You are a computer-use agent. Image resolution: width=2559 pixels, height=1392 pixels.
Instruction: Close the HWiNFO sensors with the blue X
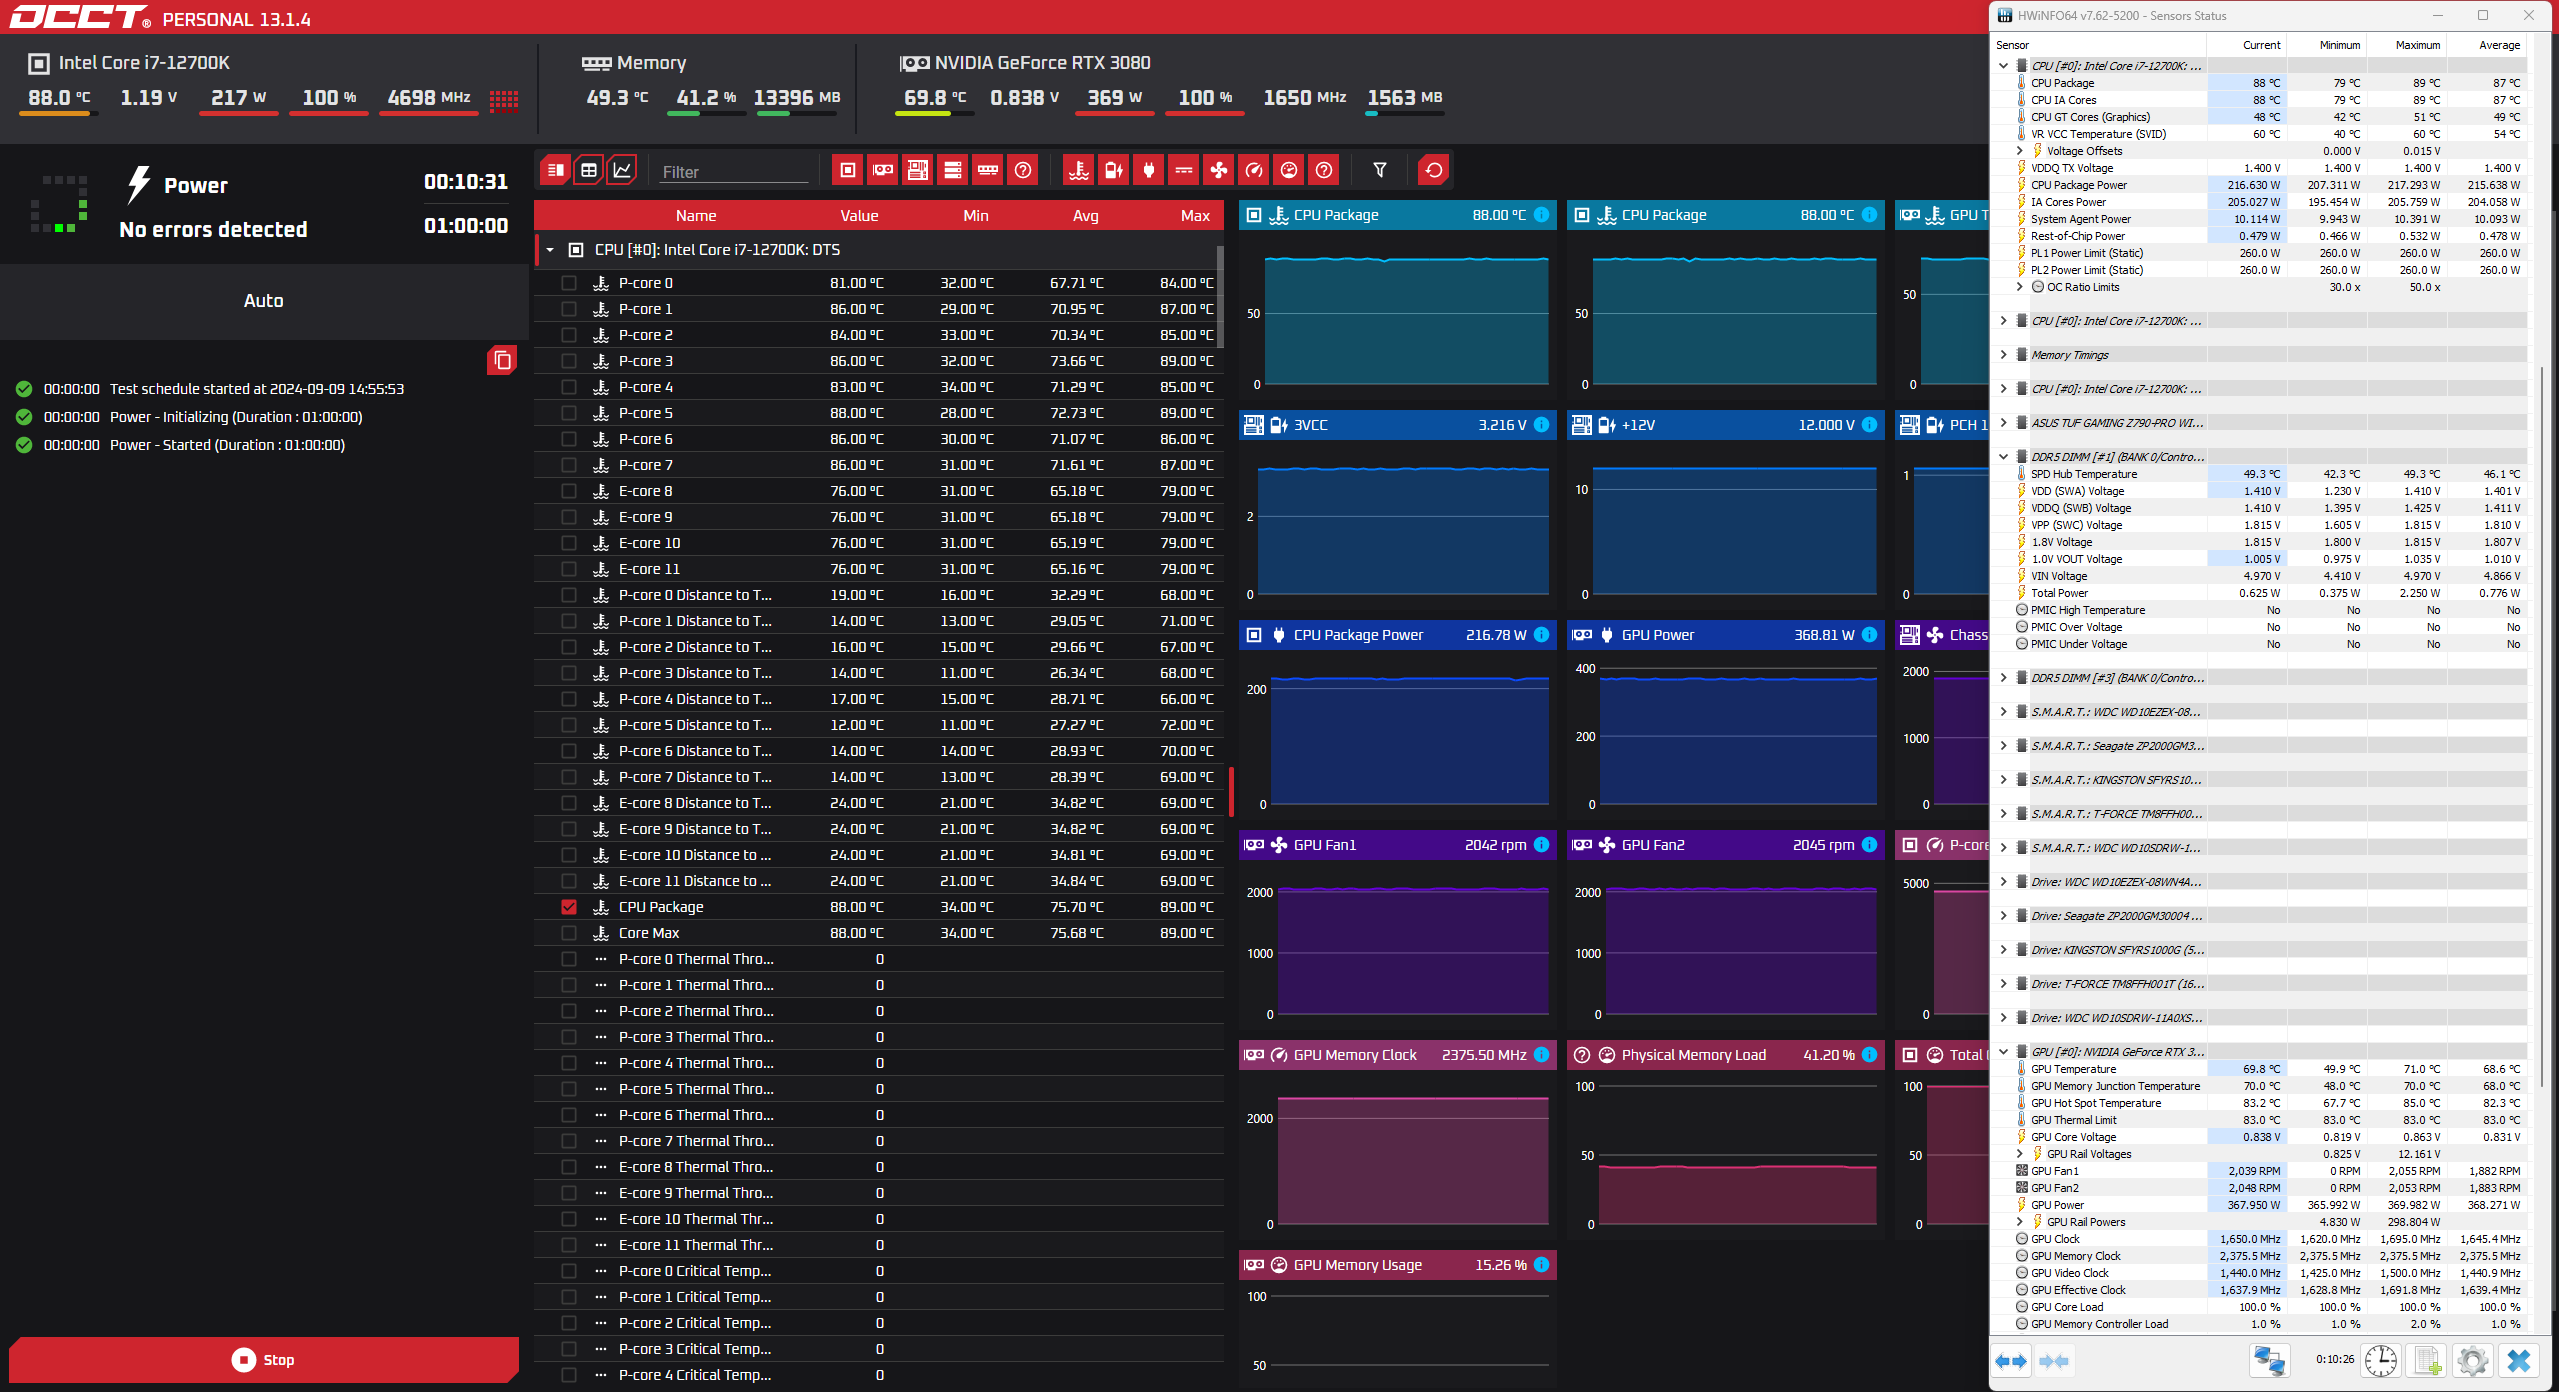pyautogui.click(x=2519, y=1361)
